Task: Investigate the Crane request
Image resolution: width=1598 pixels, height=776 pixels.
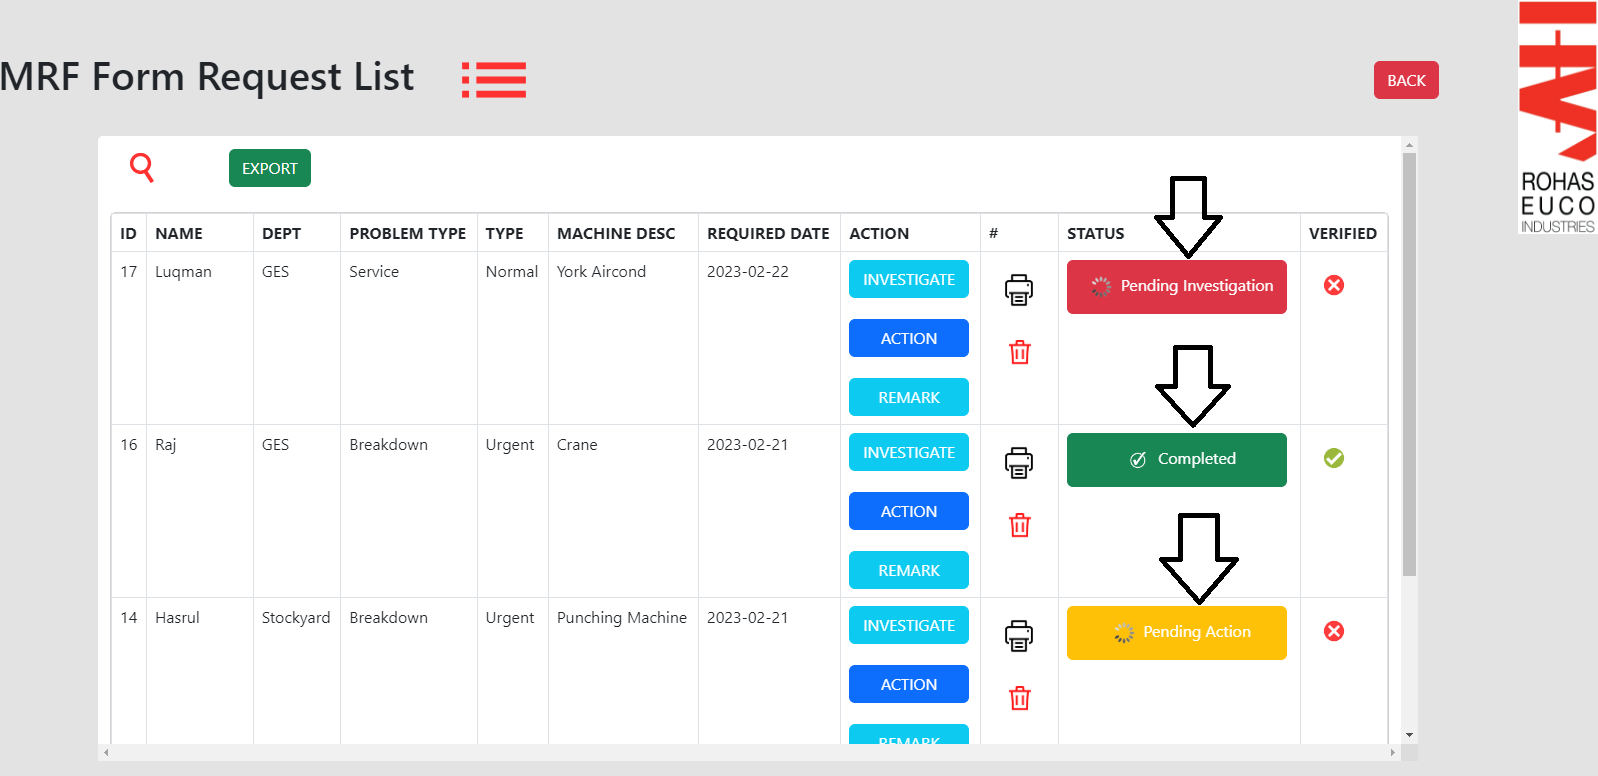Action: pos(909,452)
